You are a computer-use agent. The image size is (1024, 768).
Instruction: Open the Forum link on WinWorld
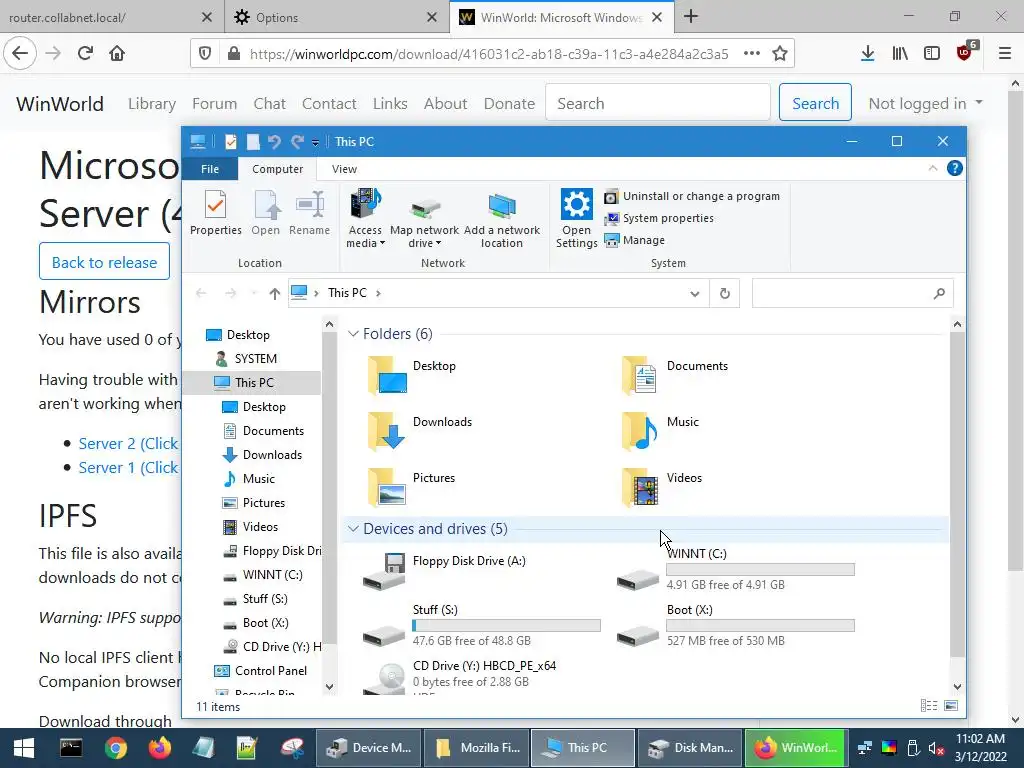(214, 103)
